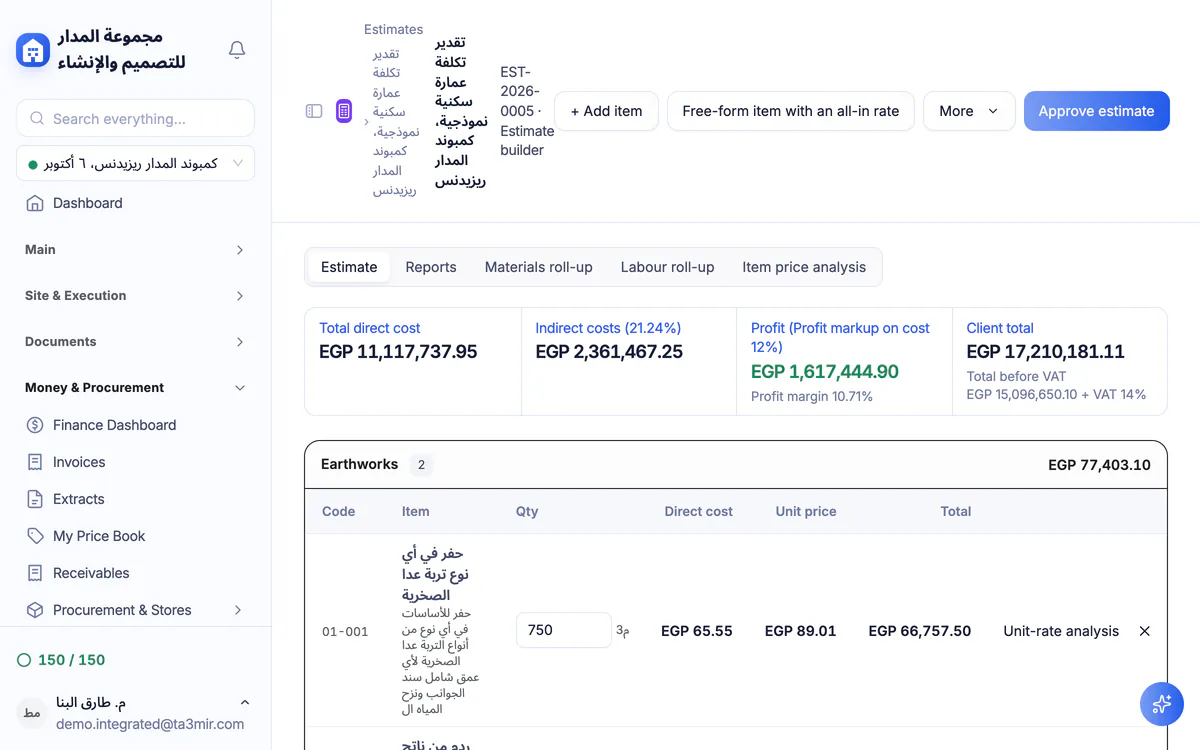The width and height of the screenshot is (1200, 750).
Task: Click Client total label
Action: (x=1000, y=328)
